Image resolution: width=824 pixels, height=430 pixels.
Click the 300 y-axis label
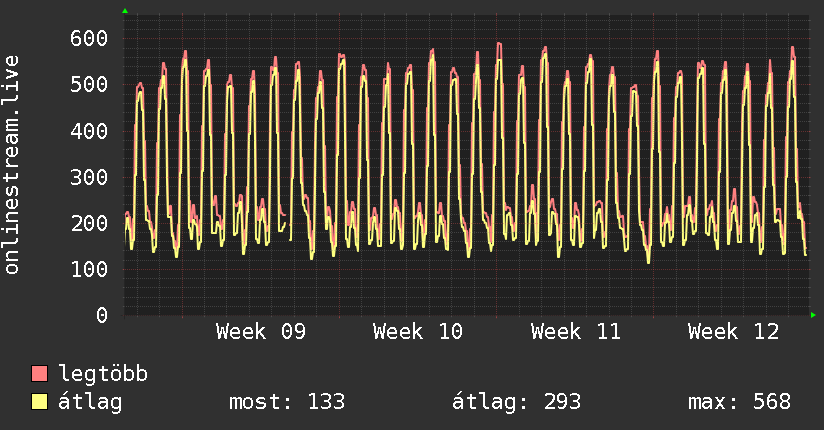pos(89,177)
